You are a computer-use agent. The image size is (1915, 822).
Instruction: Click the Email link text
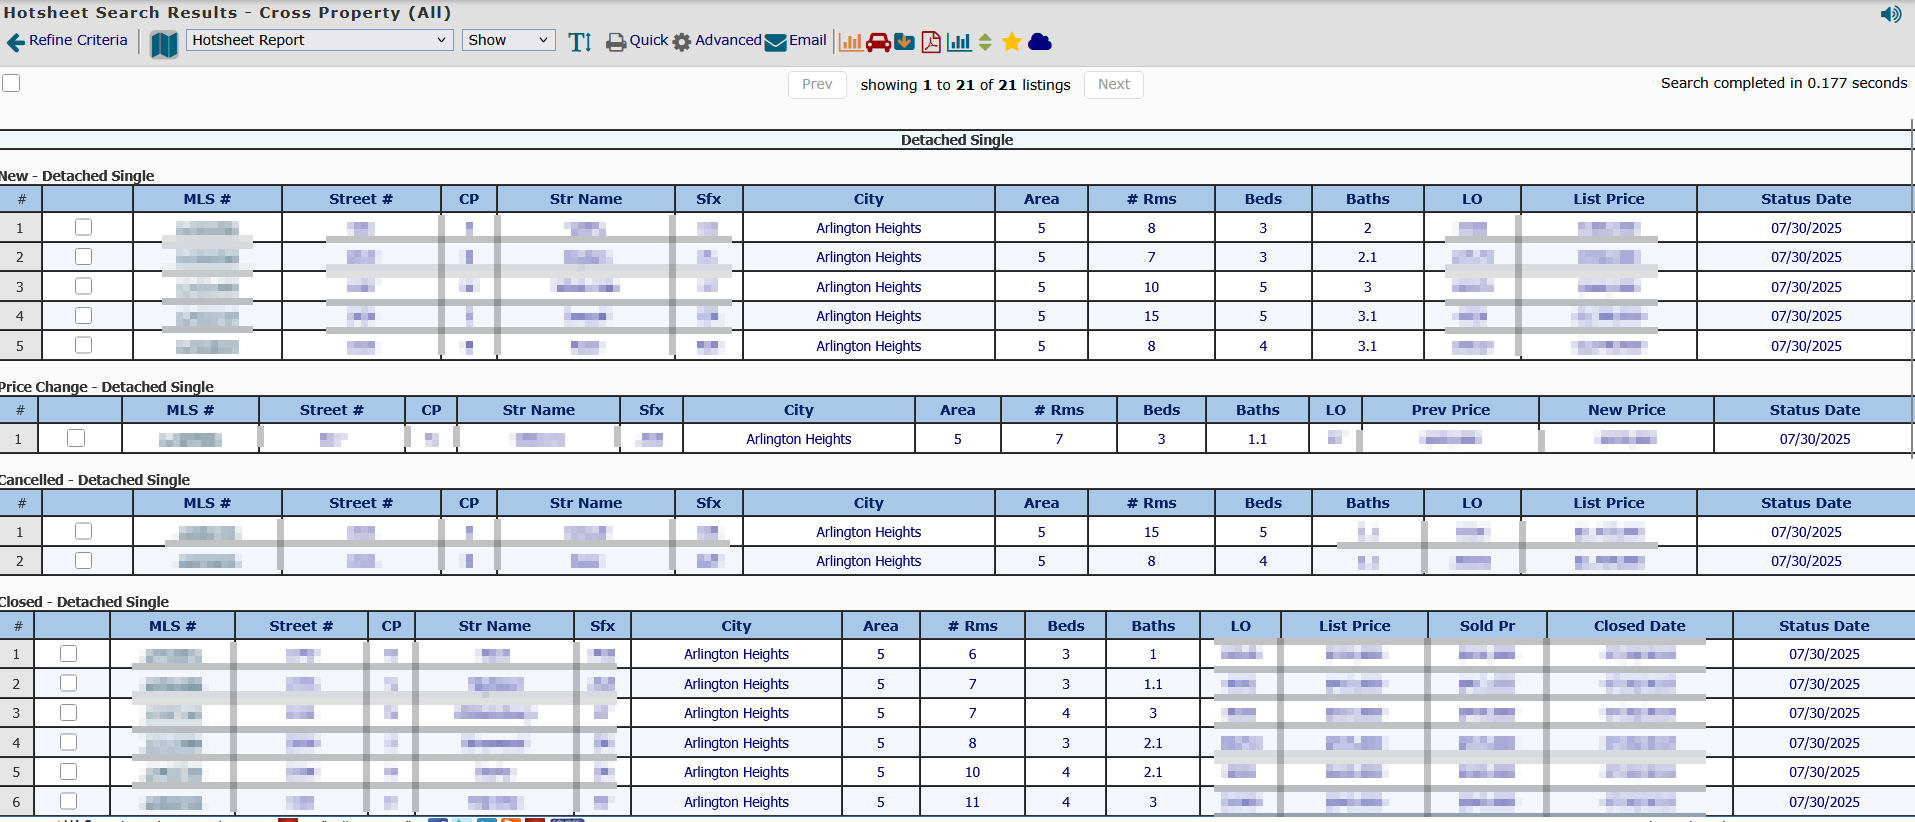[808, 40]
